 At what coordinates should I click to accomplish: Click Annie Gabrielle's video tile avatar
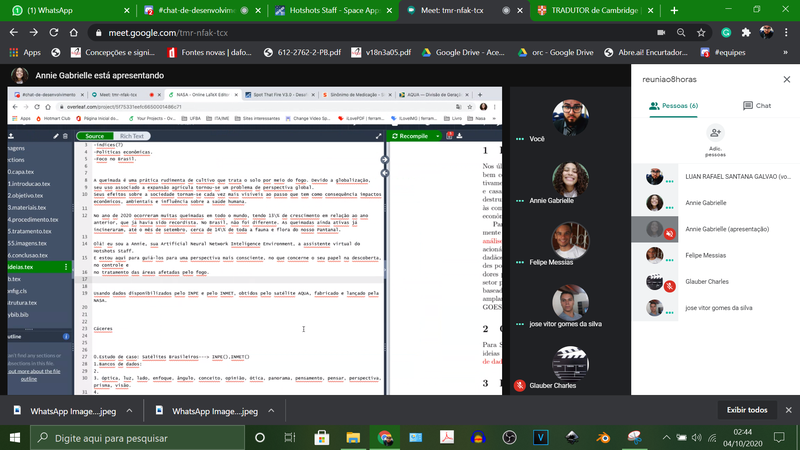coord(570,180)
